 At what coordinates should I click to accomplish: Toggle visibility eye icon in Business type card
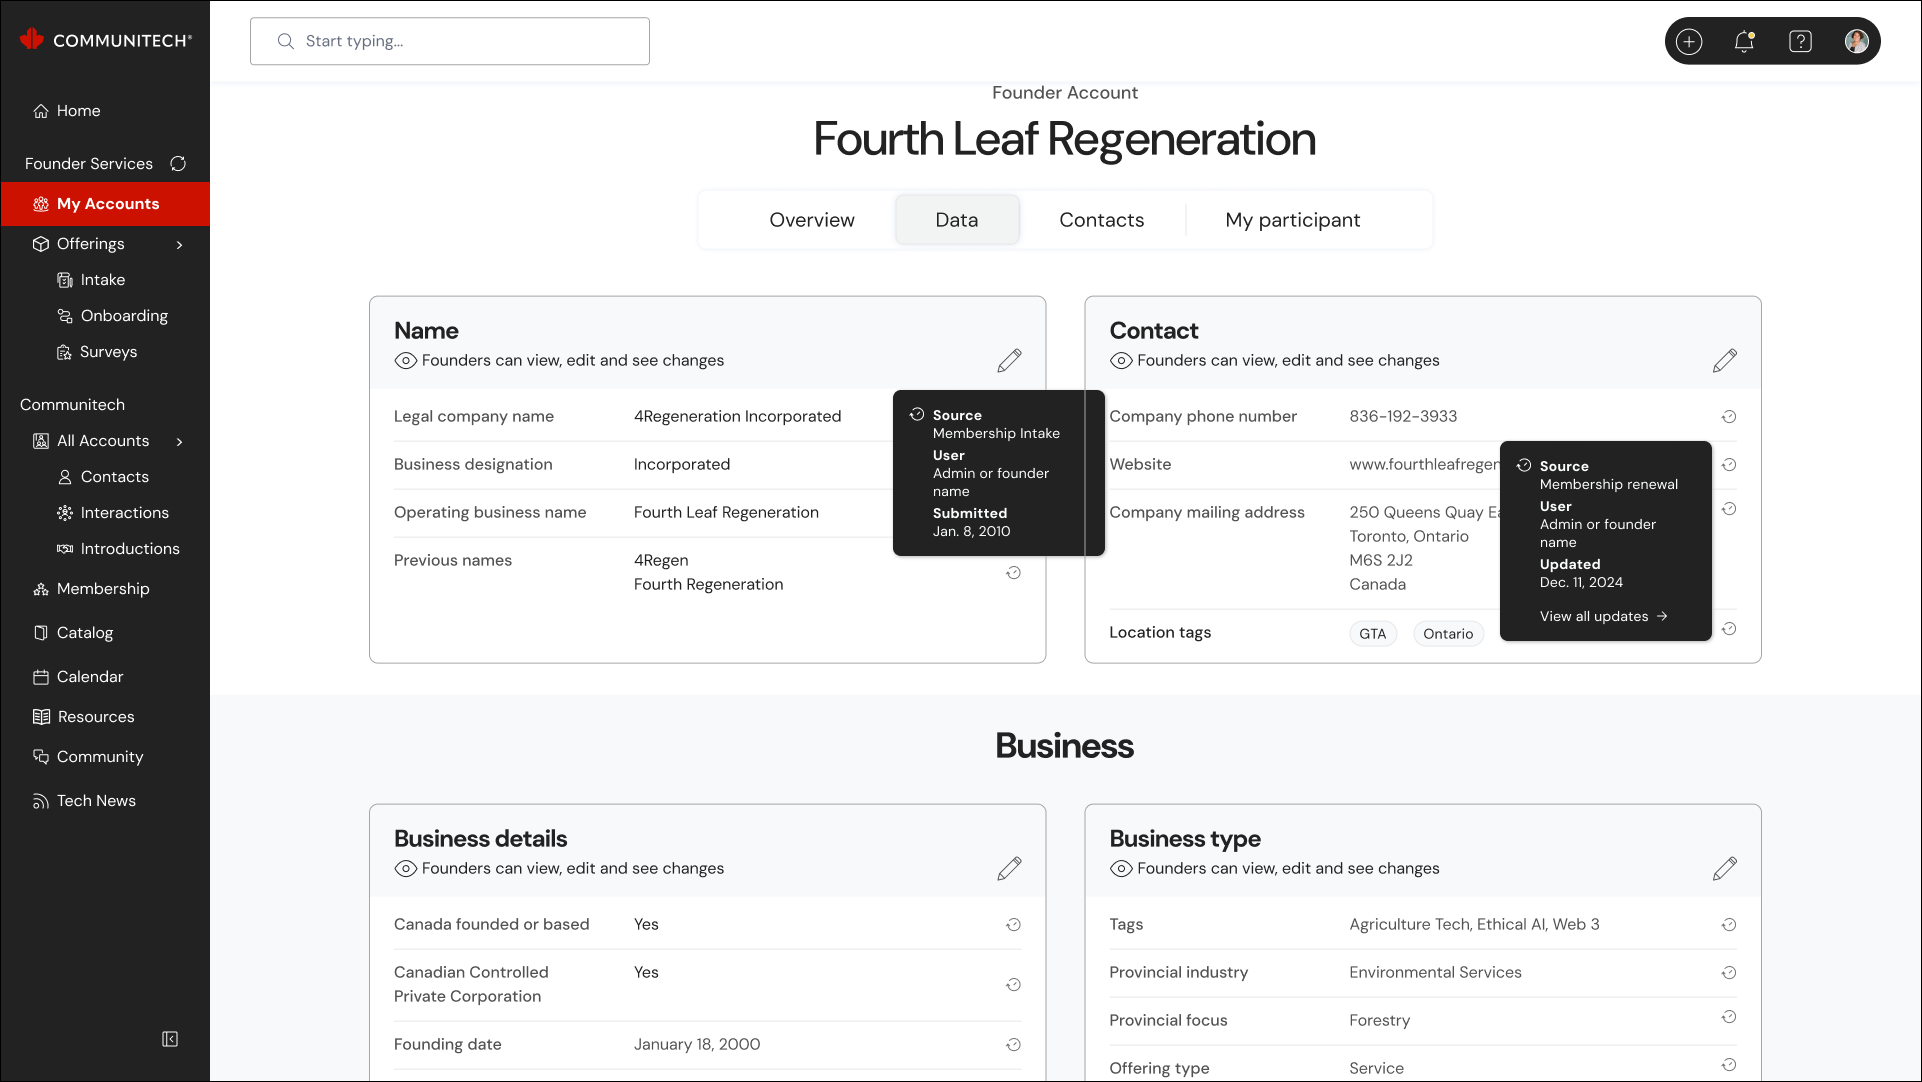[x=1121, y=869]
